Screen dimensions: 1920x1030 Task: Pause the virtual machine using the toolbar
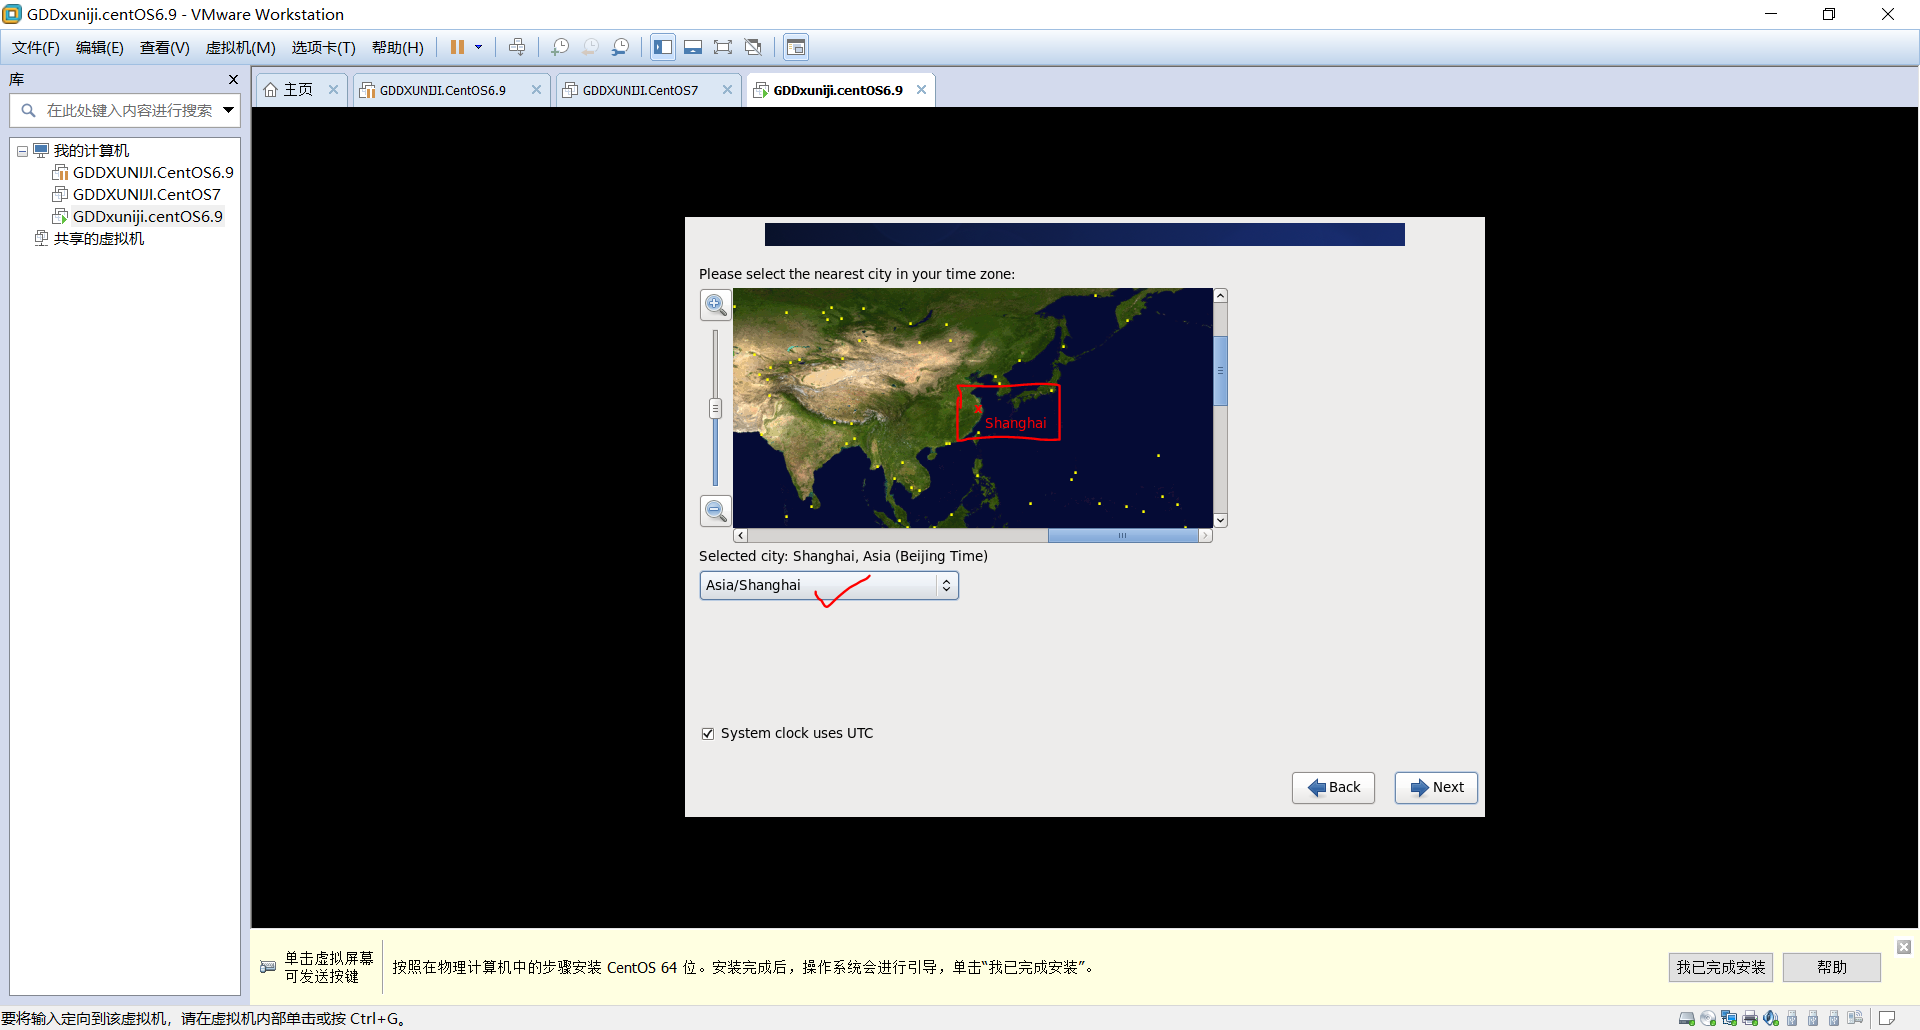tap(457, 47)
